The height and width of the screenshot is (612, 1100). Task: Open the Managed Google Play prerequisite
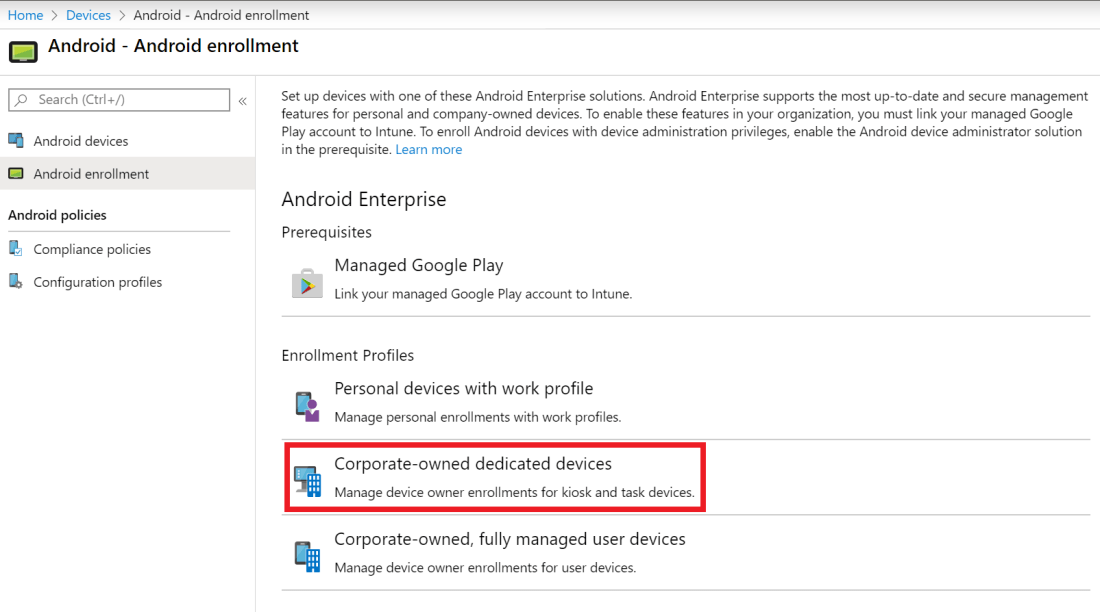(419, 266)
